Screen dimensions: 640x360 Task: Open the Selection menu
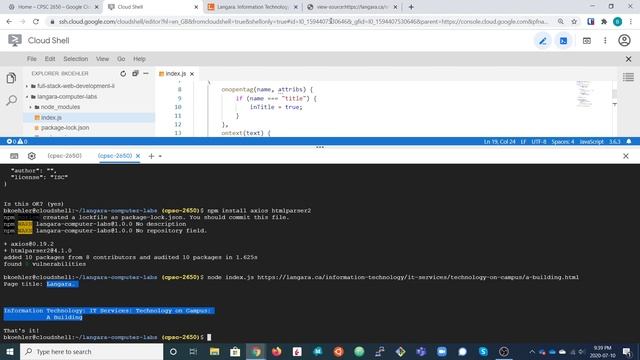coord(76,59)
